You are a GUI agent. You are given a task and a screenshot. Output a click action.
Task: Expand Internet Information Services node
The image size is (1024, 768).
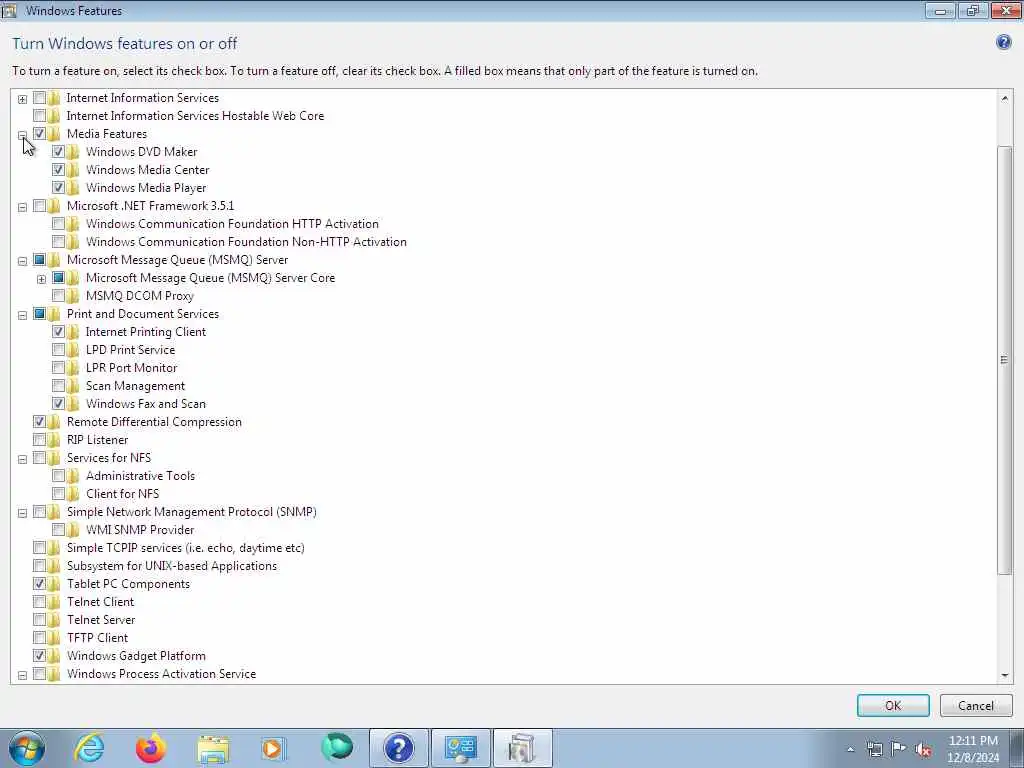pyautogui.click(x=22, y=99)
